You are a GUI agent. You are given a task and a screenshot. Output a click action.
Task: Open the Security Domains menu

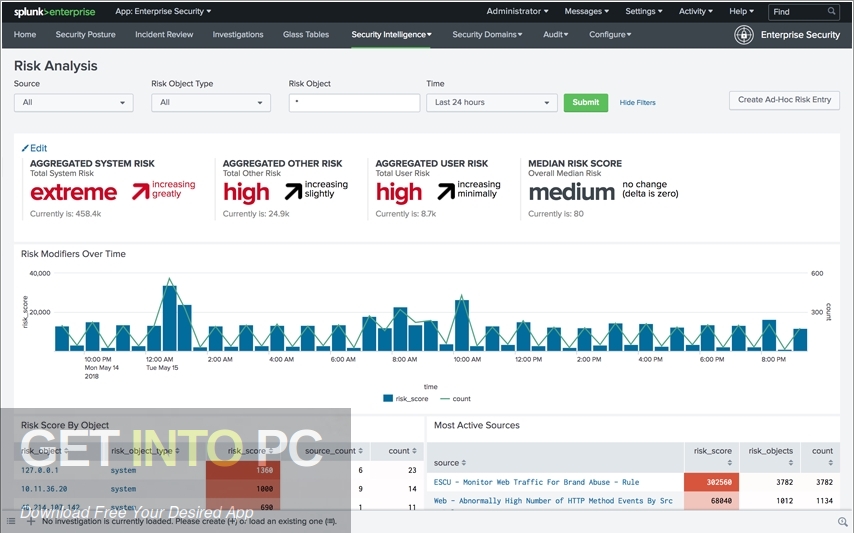(x=487, y=34)
